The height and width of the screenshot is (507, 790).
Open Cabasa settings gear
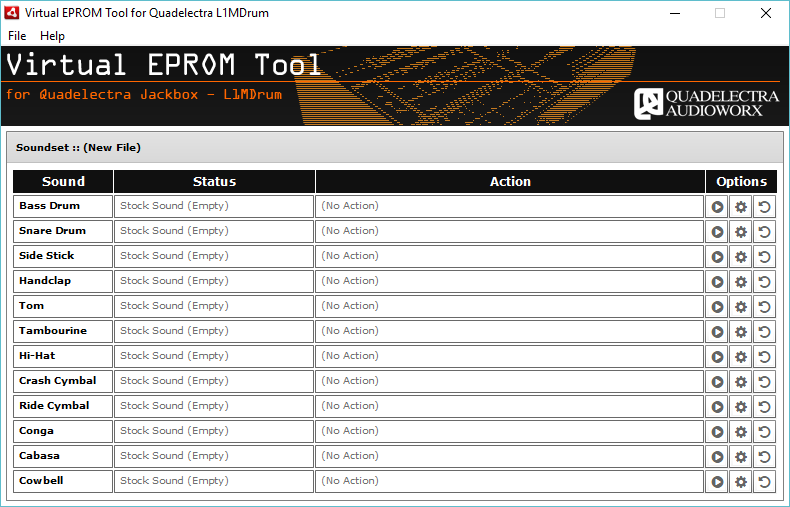(741, 457)
